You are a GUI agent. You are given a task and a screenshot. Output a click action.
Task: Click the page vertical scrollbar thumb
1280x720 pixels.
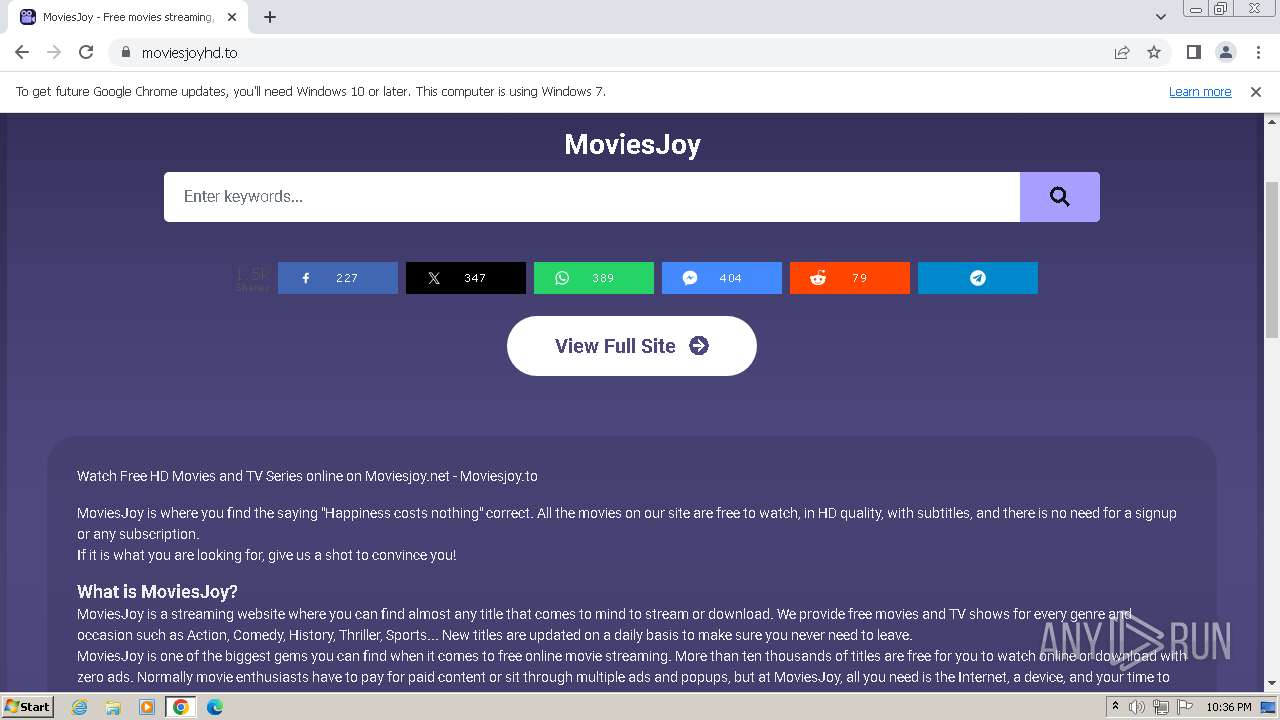(1272, 260)
